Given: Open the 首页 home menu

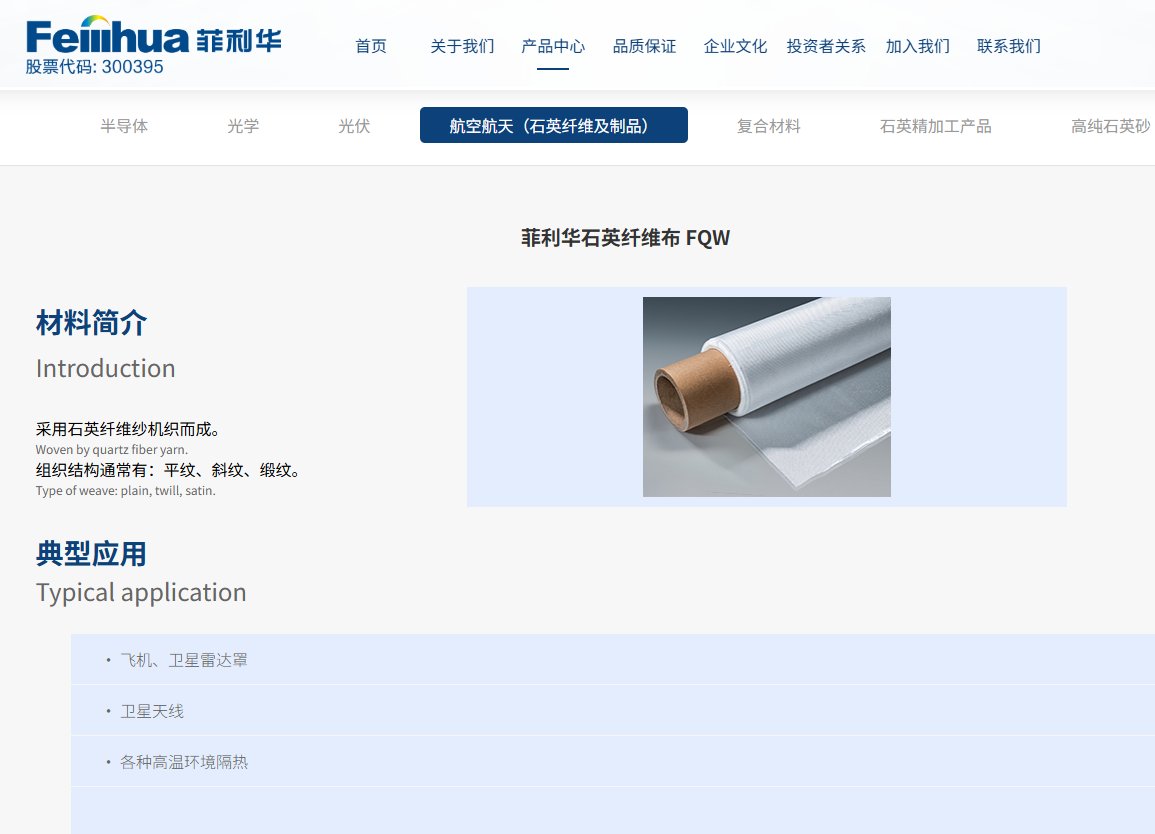Looking at the screenshot, I should (371, 46).
